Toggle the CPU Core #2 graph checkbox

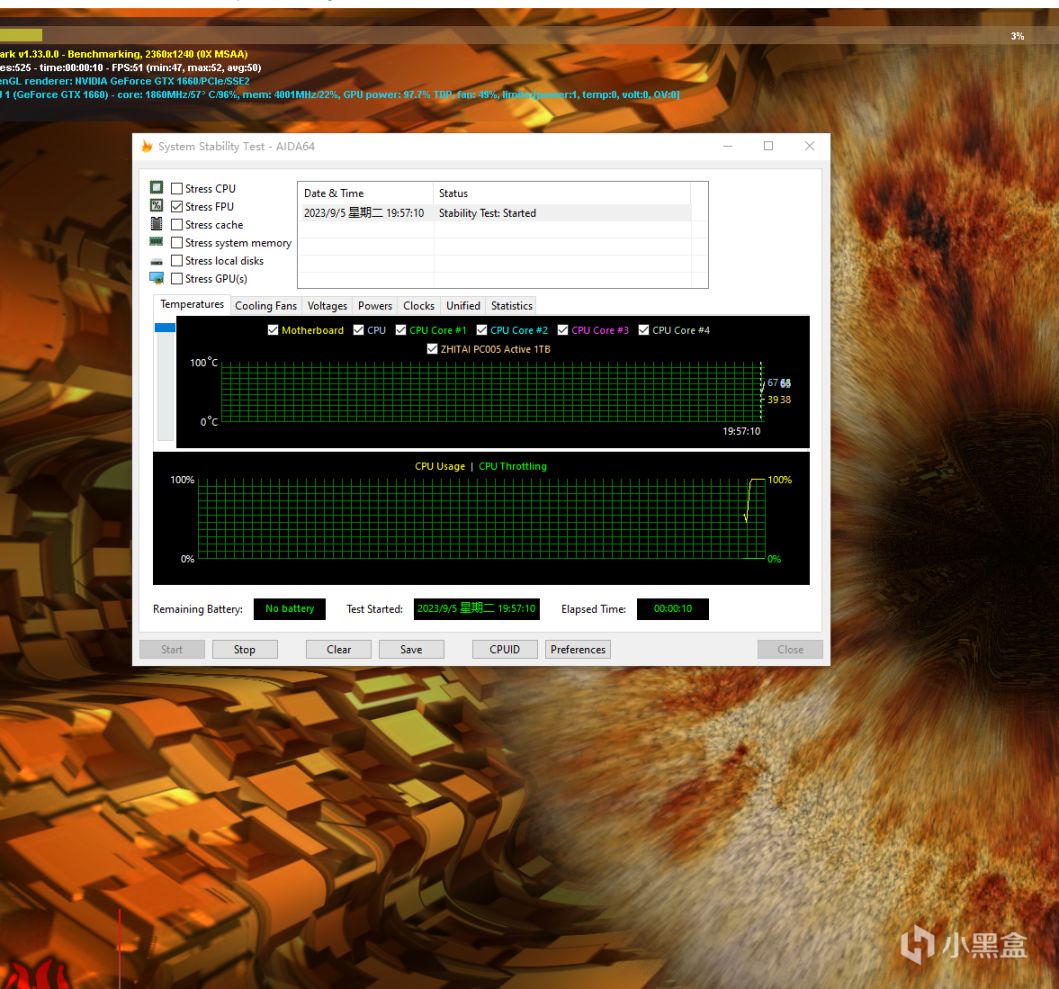(482, 330)
